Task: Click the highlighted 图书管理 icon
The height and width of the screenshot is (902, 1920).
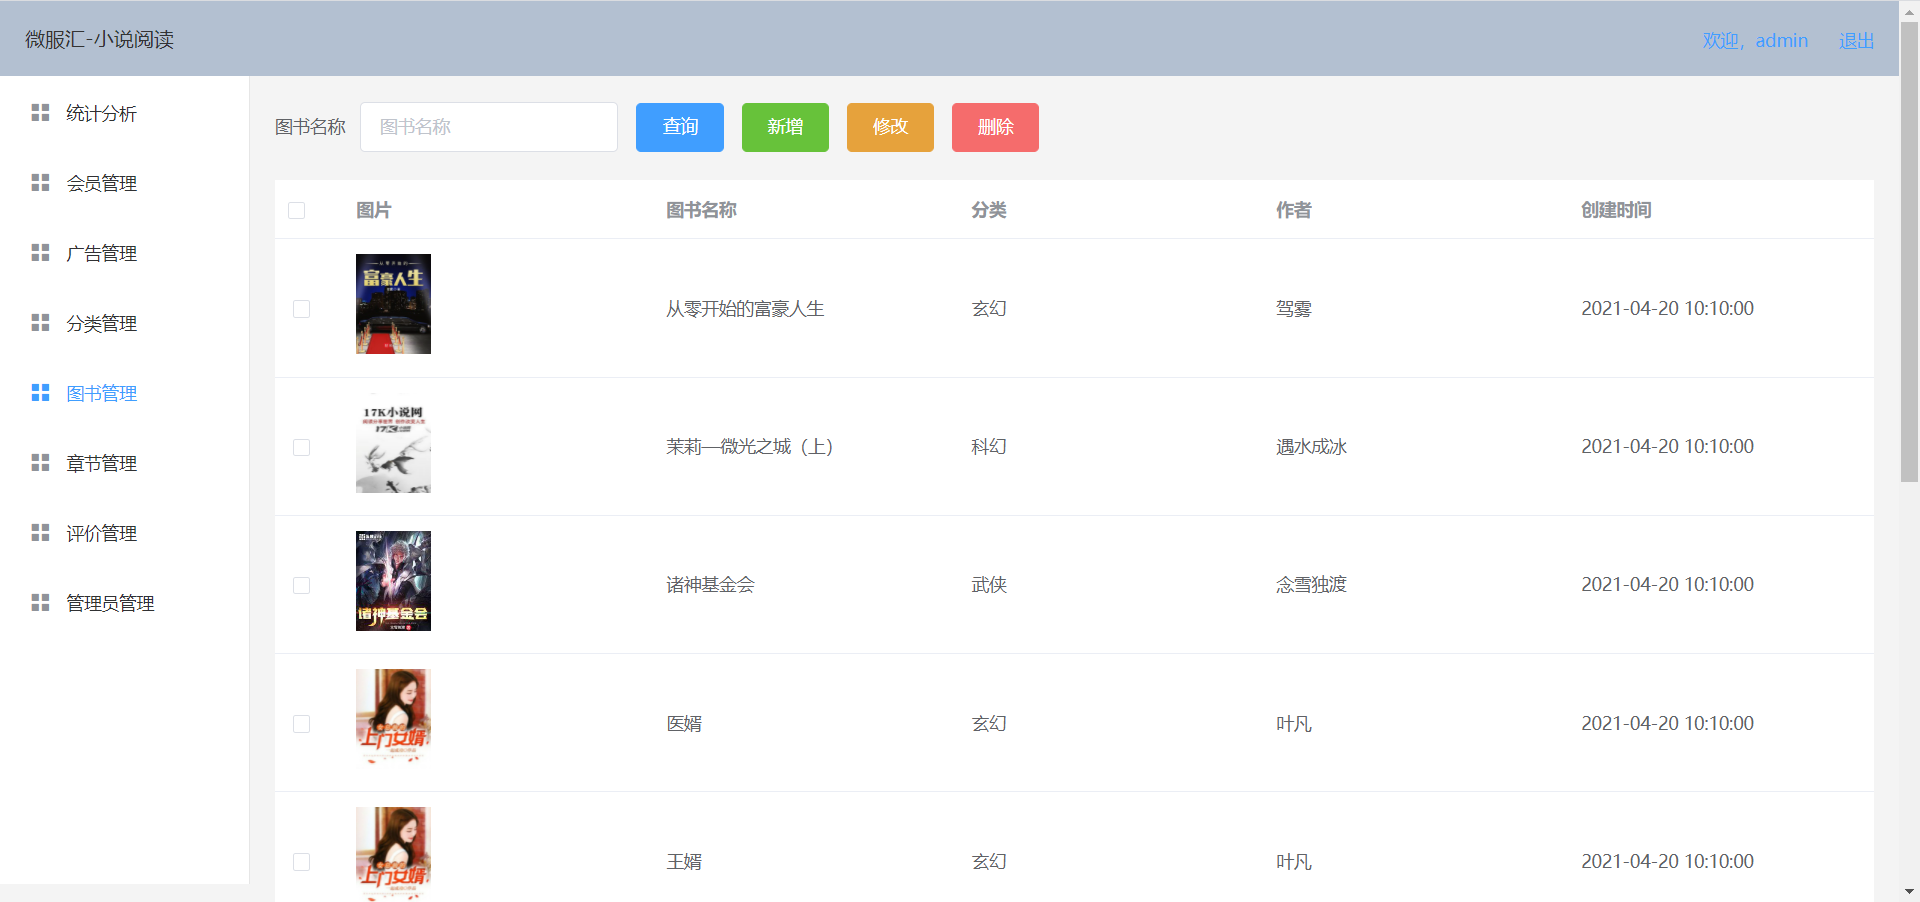Action: pos(40,393)
